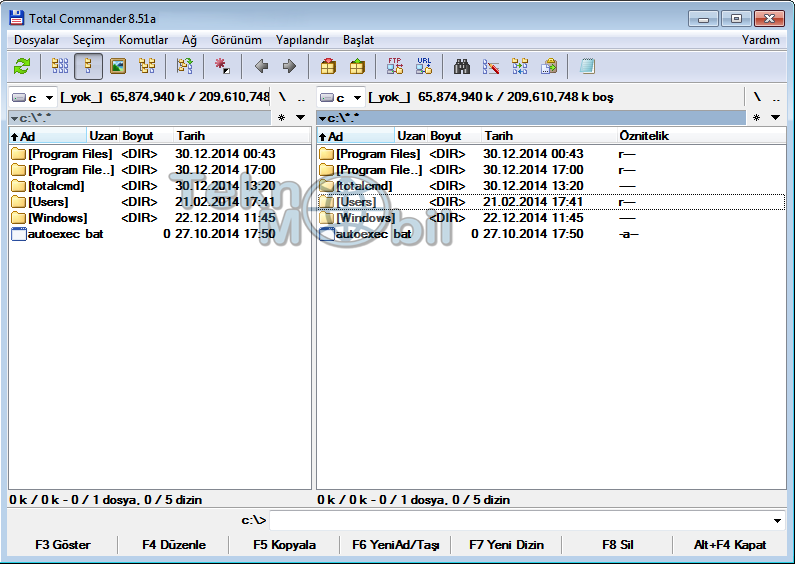Switch to brief file list view icon
Viewport: 795px width, 564px height.
tap(60, 66)
